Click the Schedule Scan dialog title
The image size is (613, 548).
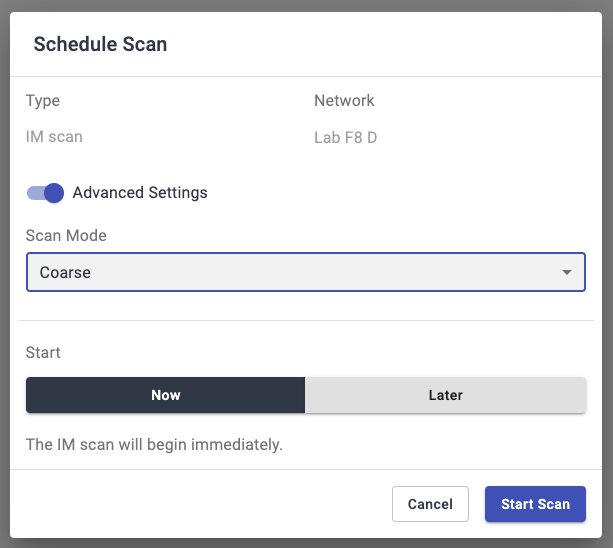[100, 44]
